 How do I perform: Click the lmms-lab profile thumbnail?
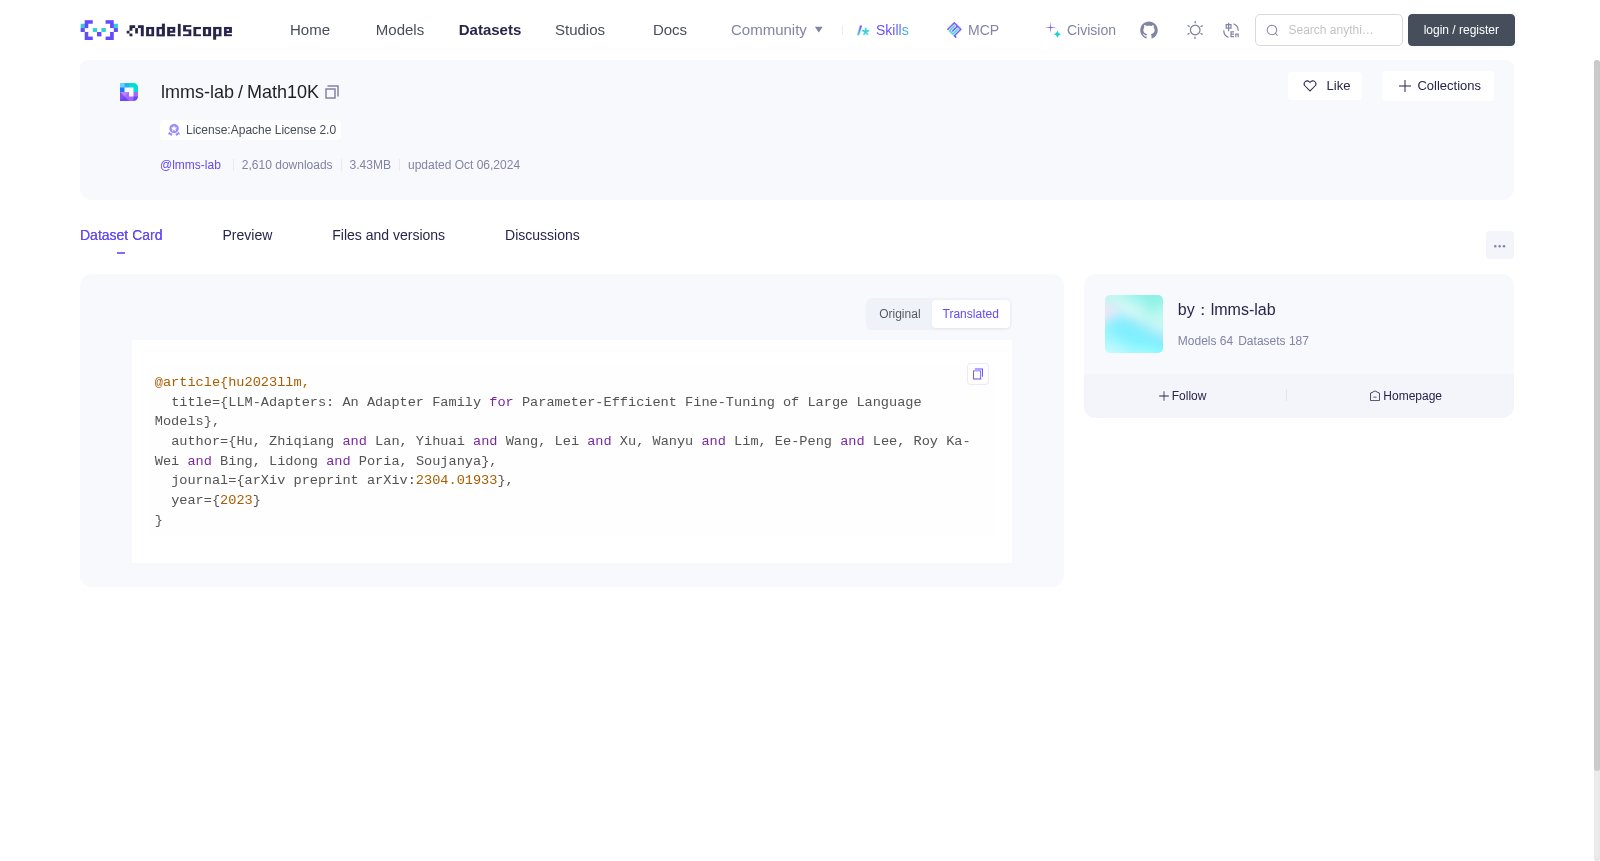pyautogui.click(x=1134, y=324)
